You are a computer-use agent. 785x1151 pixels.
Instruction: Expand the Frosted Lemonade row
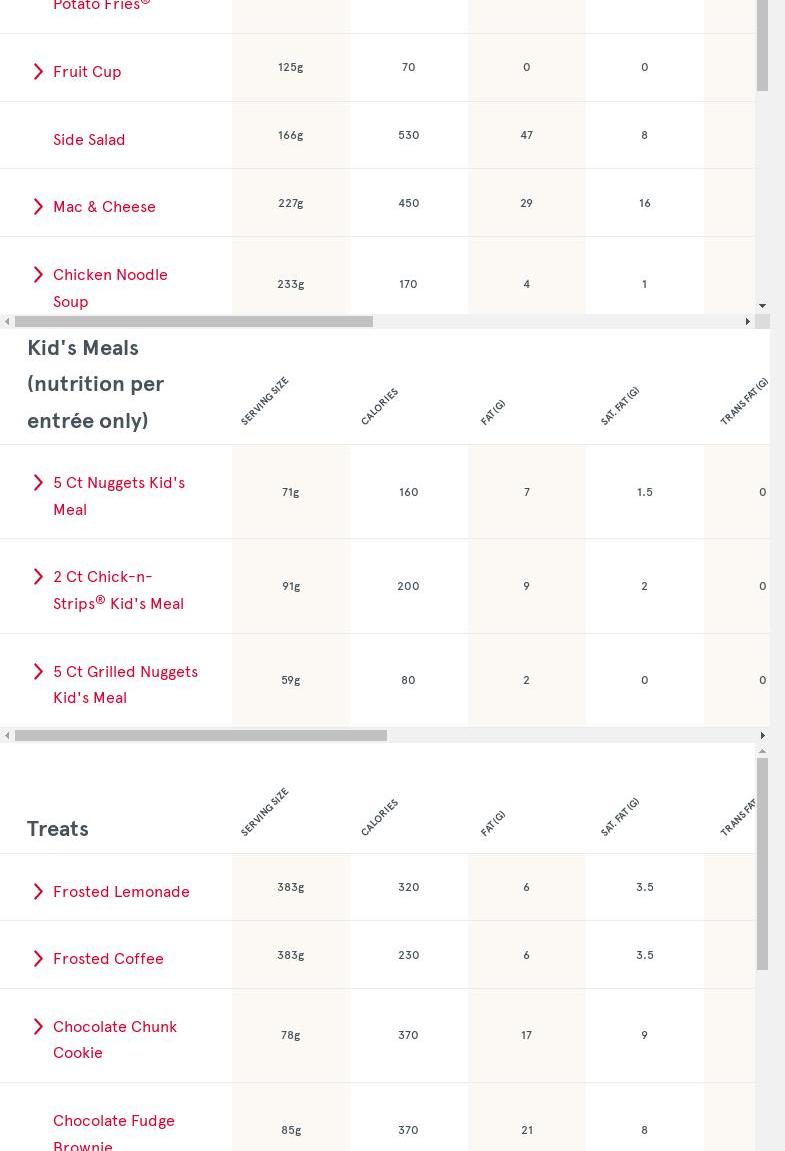coord(38,892)
